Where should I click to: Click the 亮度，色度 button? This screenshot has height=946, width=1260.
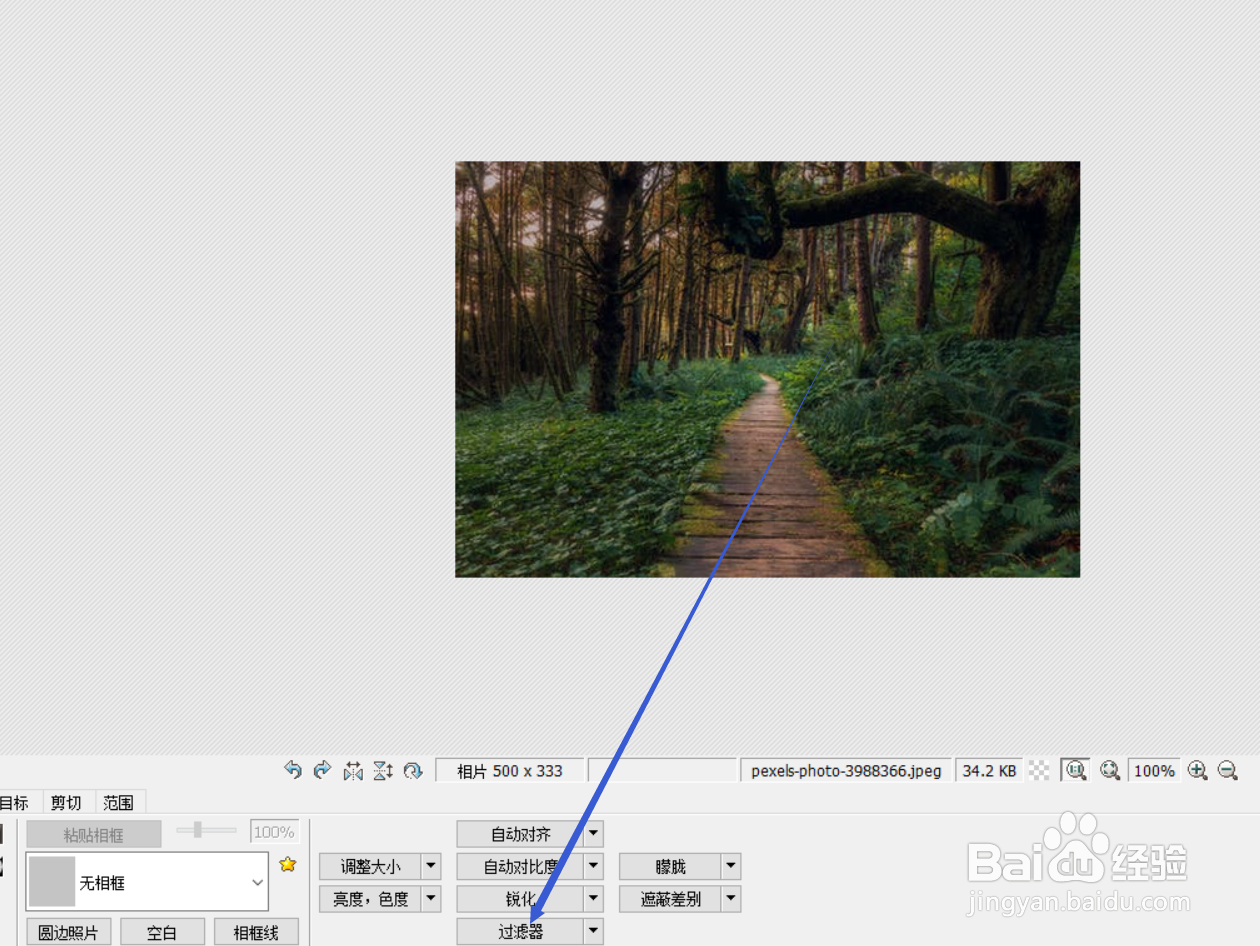tap(370, 899)
